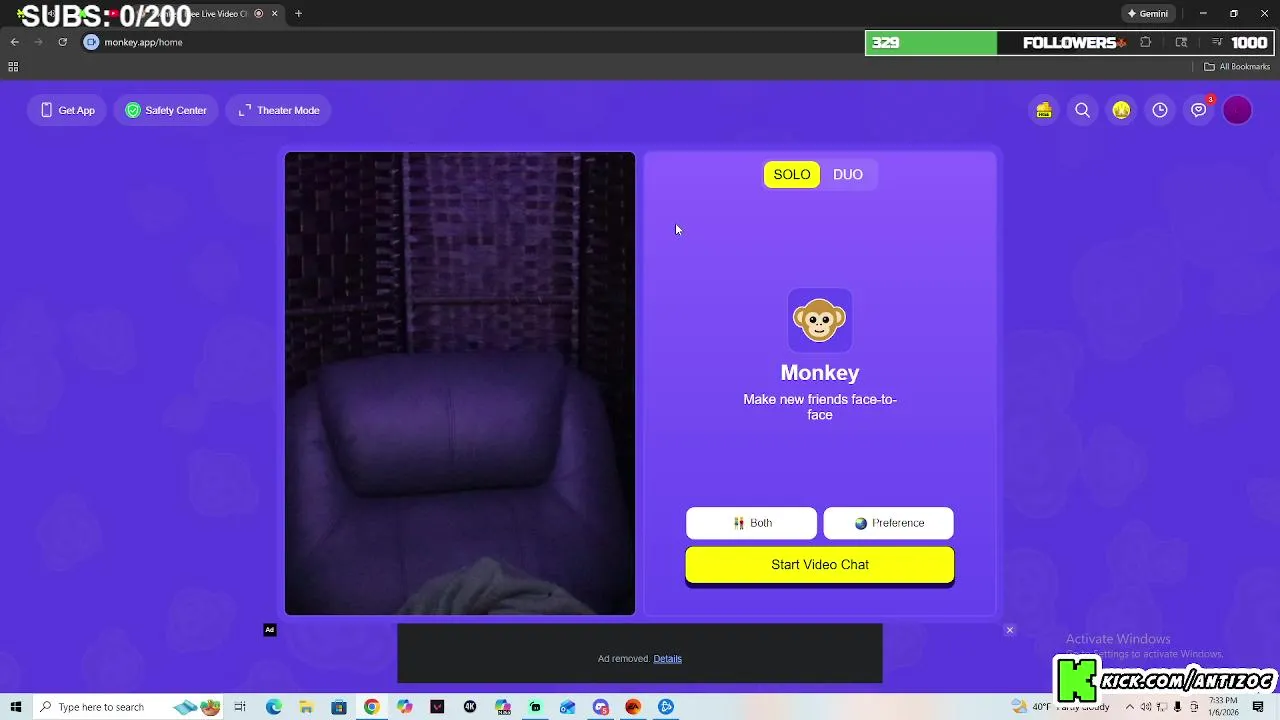
Task: Open the Preference region filter
Action: [x=888, y=523]
